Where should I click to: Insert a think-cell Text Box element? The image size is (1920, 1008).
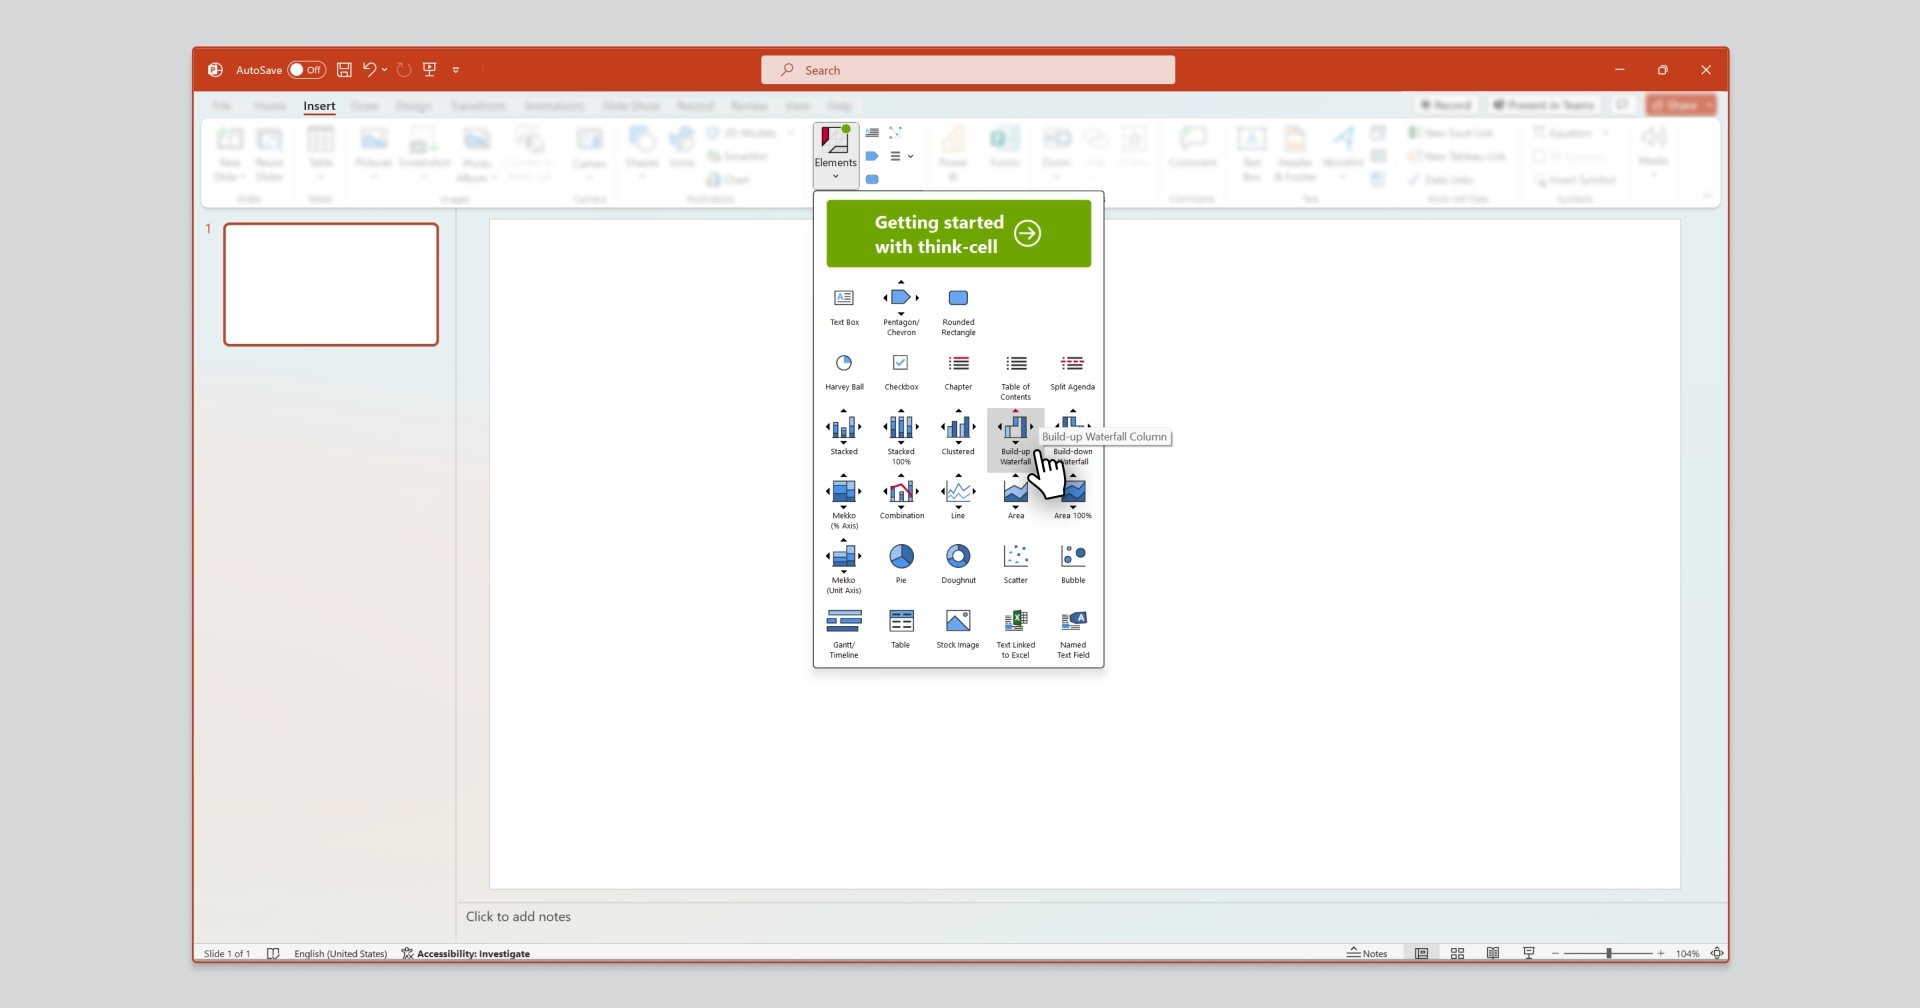[x=844, y=306]
